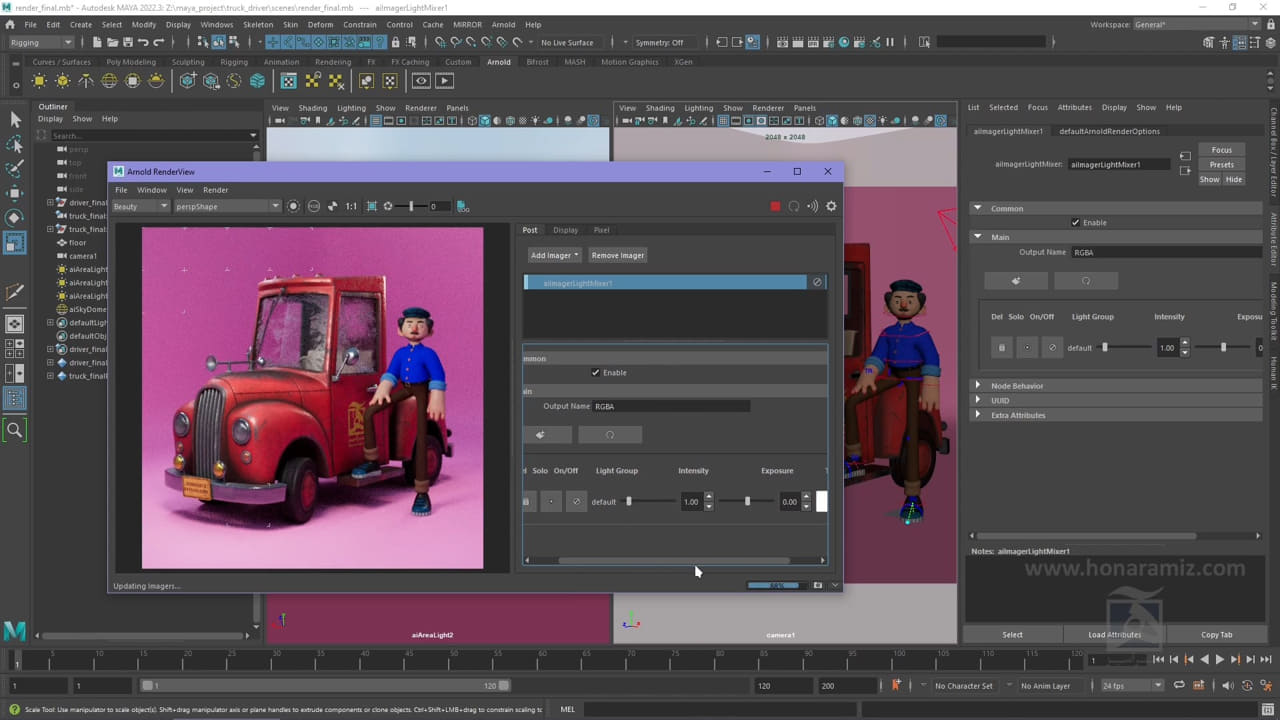Viewport: 1280px width, 720px height.
Task: Click the magnifier search icon in the left toolbox
Action: coord(15,430)
